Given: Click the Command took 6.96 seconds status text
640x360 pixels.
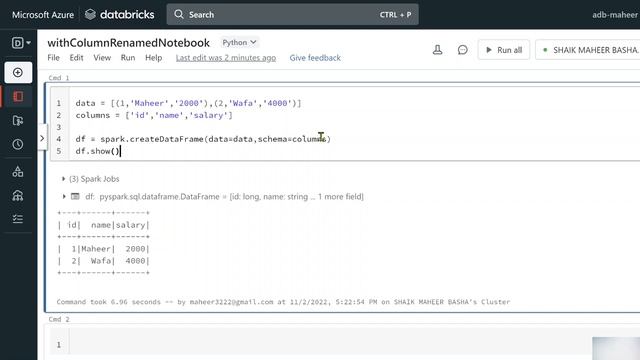Looking at the screenshot, I should pos(283,302).
